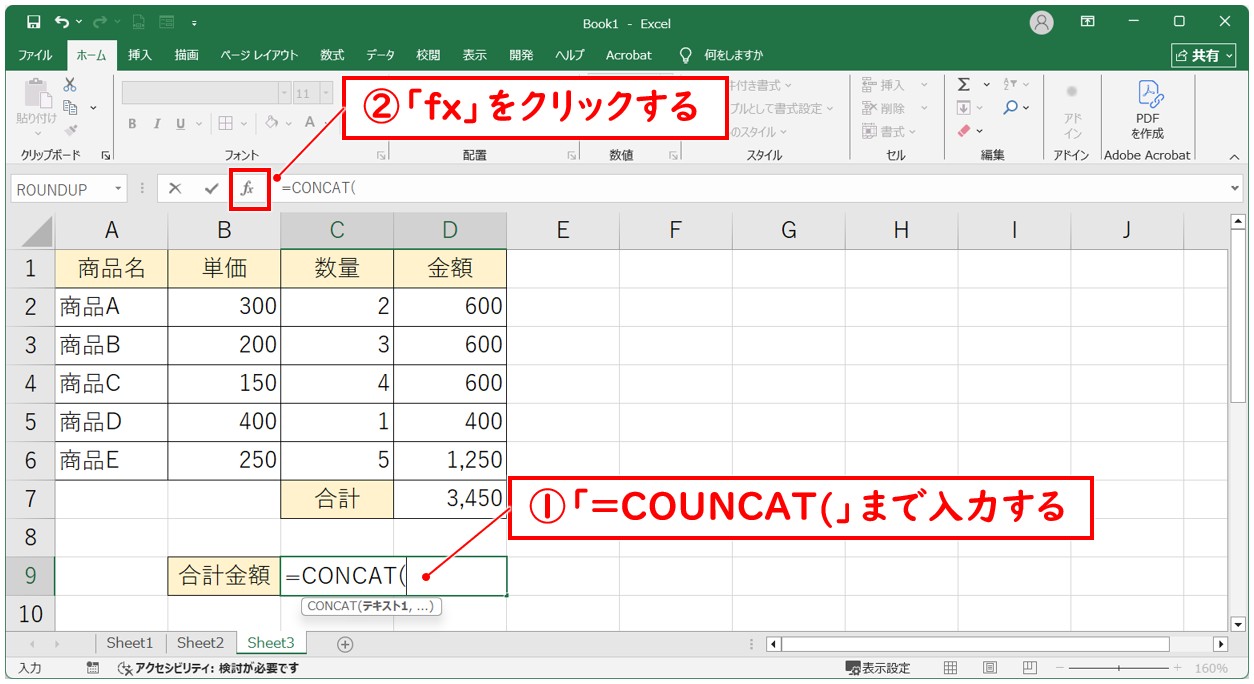Select the Clear (eraser) icon
1254x684 pixels.
click(x=963, y=128)
